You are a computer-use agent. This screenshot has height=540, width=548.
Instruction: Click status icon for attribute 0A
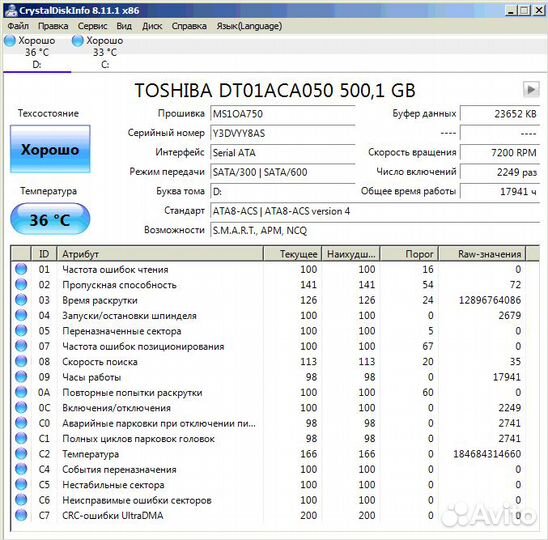click(21, 392)
